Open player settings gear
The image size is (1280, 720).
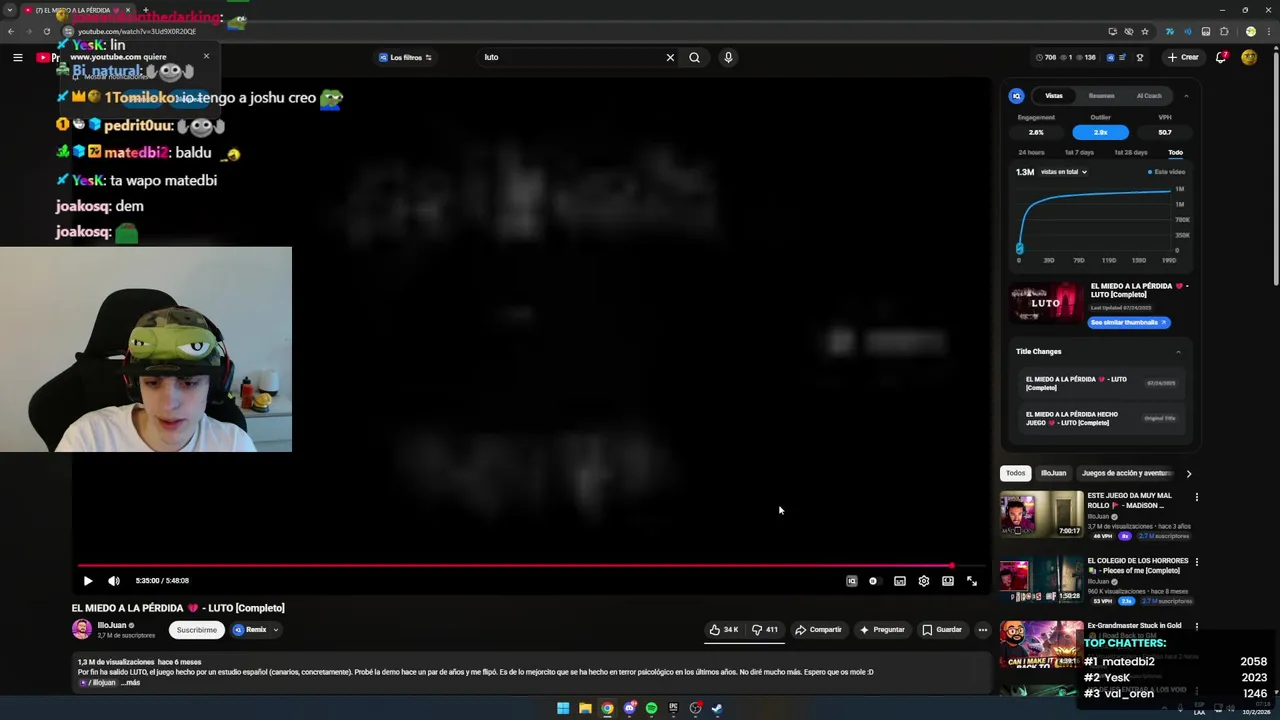(924, 581)
